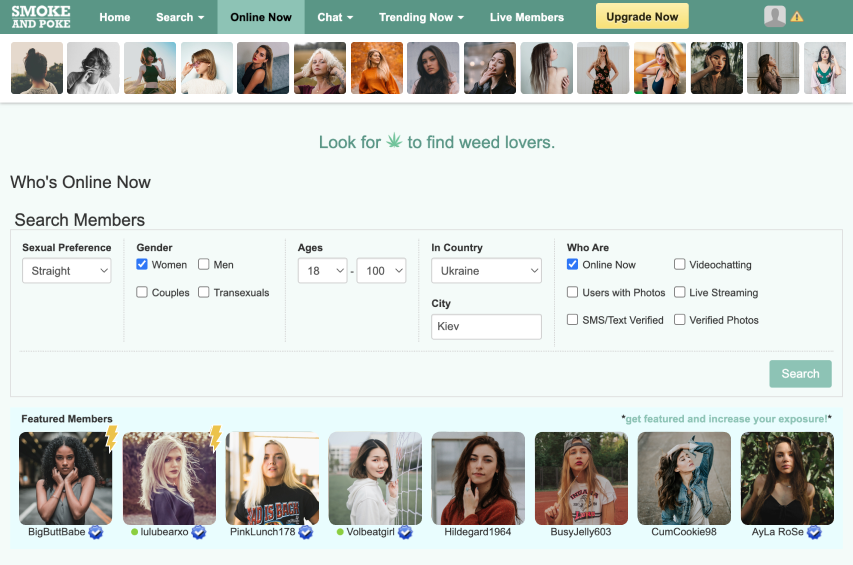Click the green online dot beside lulubearxo
Viewport: 853px width, 565px height.
pyautogui.click(x=134, y=532)
